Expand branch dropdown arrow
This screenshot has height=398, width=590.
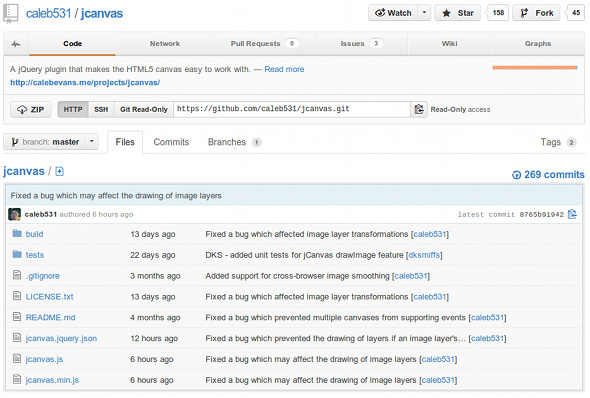91,142
